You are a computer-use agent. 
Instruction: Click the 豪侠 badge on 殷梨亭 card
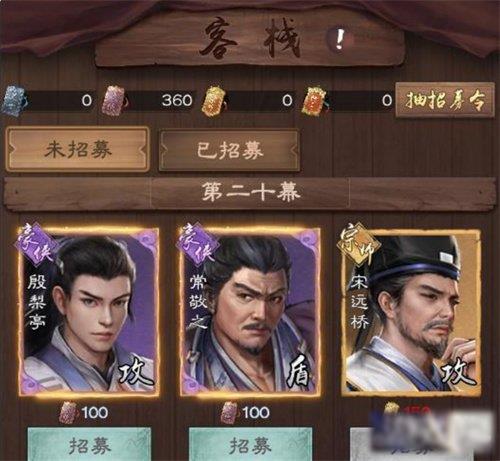[x=35, y=244]
